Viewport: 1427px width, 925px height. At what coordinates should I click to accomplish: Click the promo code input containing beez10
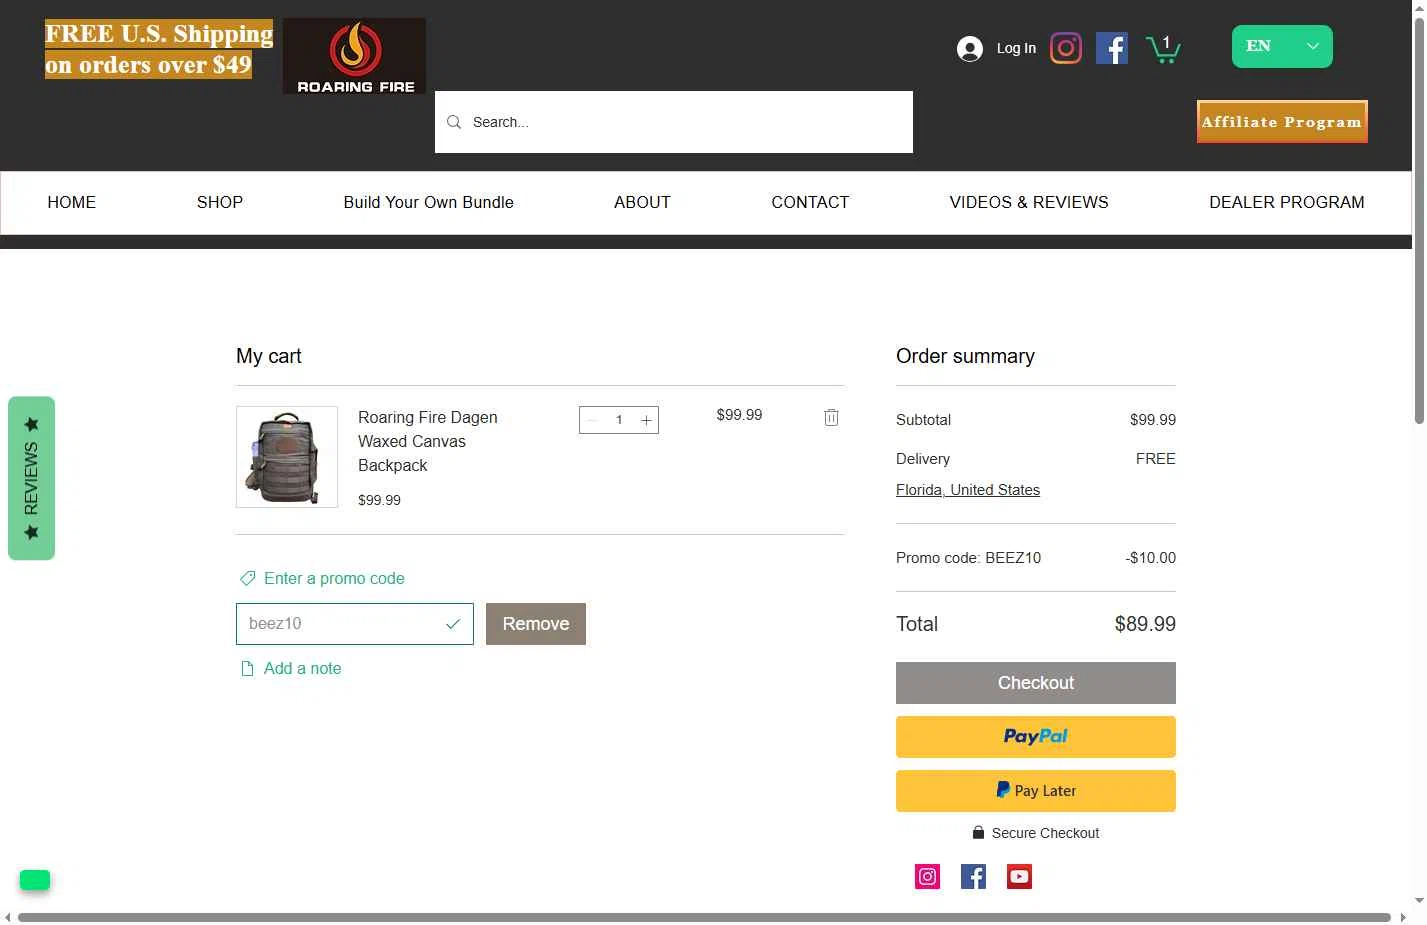point(355,624)
